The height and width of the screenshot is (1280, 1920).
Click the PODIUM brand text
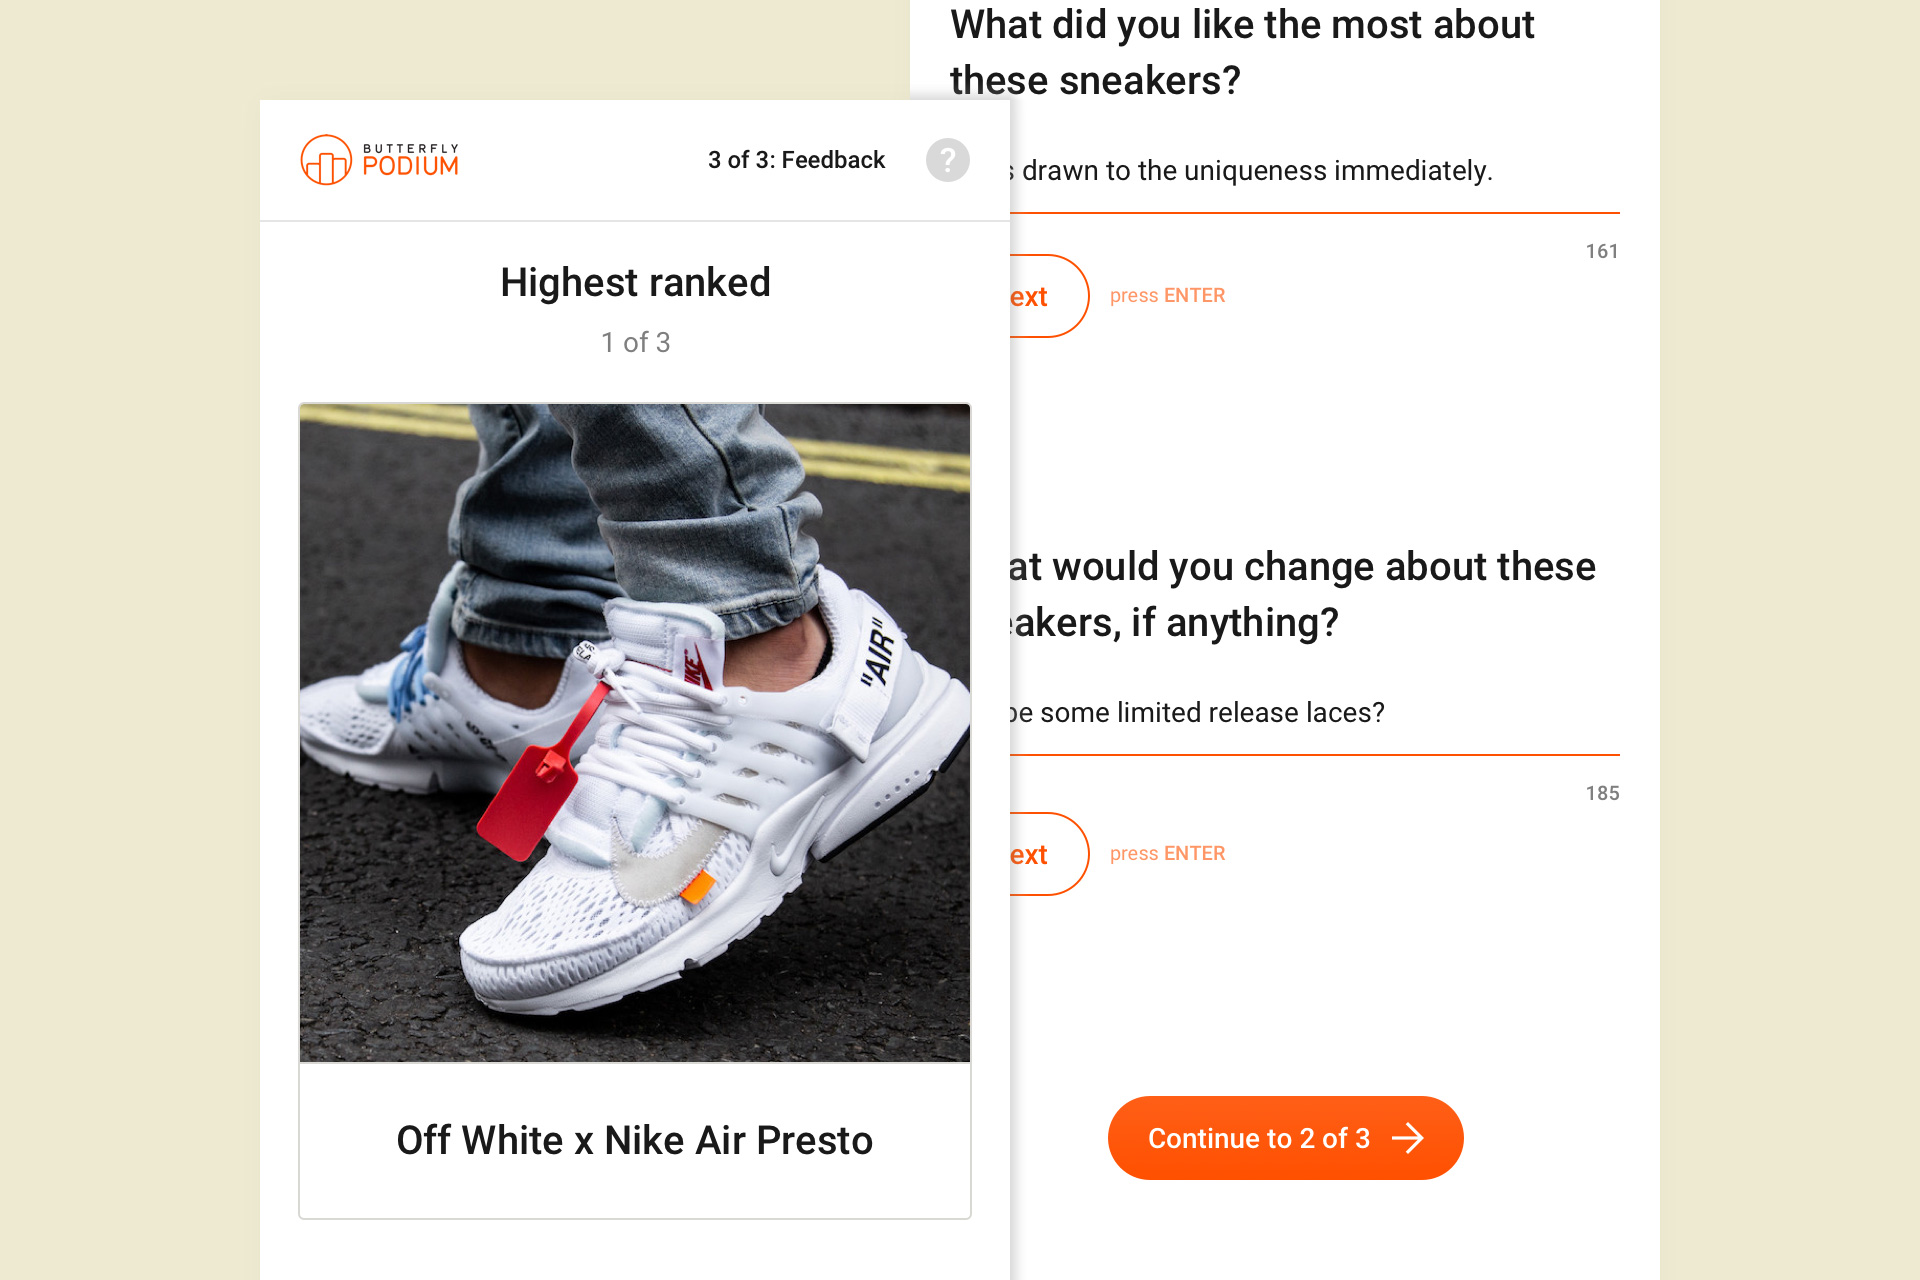(x=410, y=166)
